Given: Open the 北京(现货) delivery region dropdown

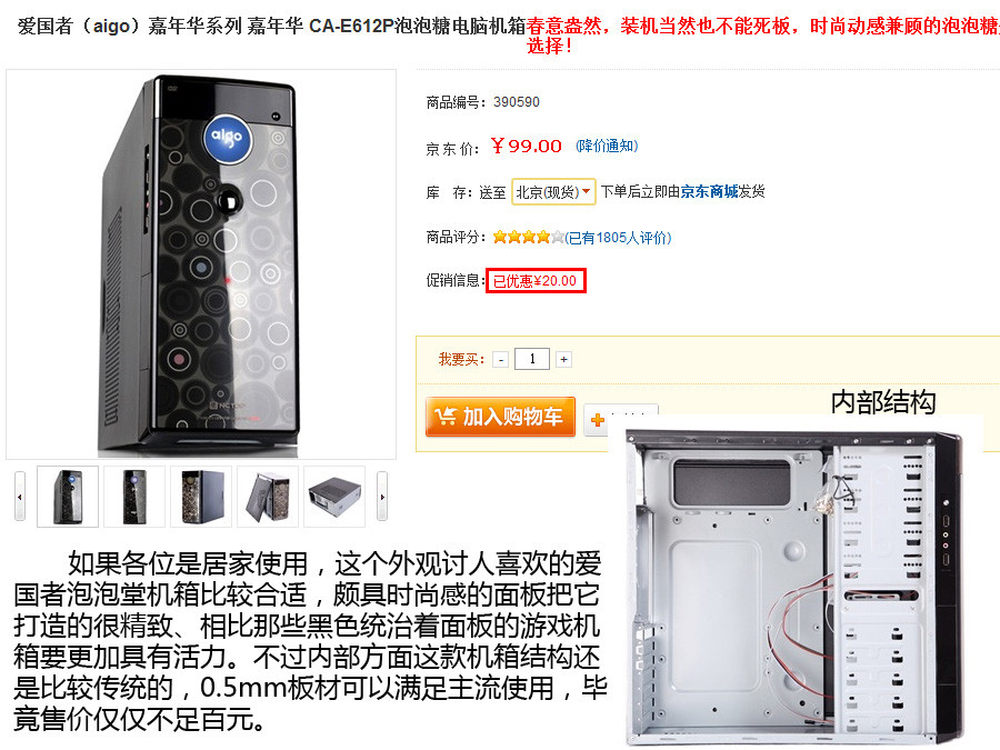Looking at the screenshot, I should [554, 191].
